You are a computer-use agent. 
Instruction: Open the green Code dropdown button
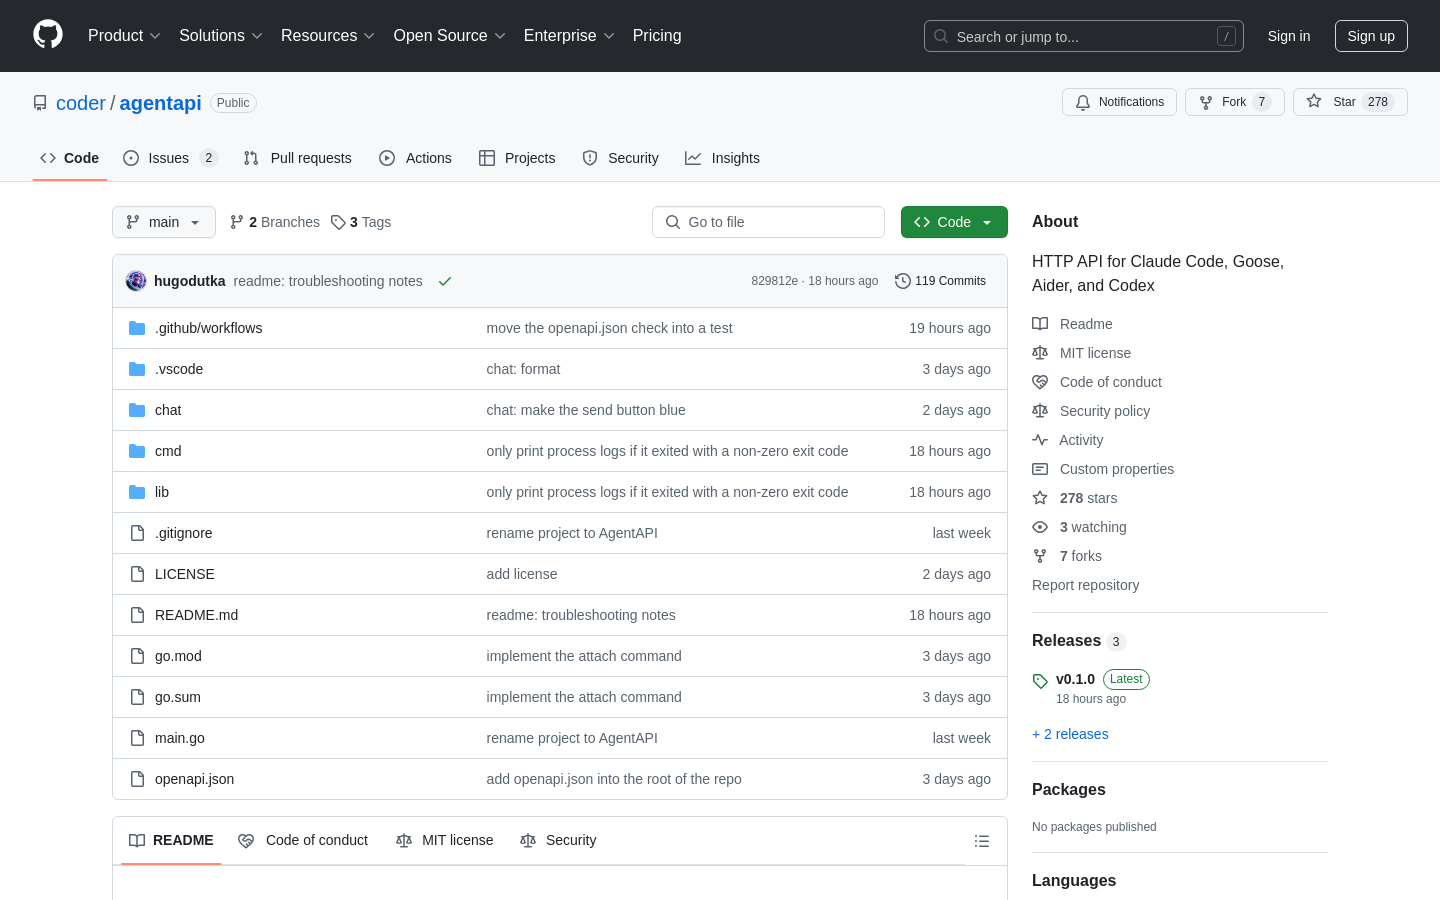coord(954,222)
